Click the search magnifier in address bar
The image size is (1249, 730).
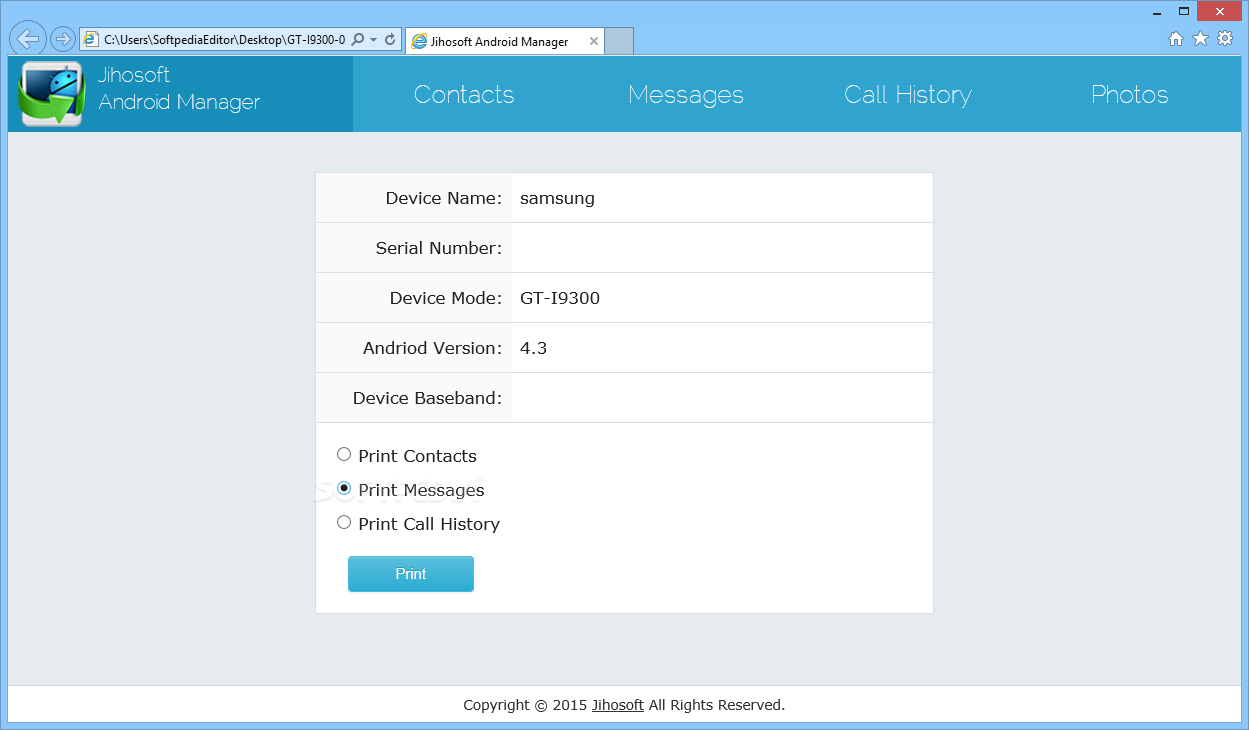click(x=359, y=40)
